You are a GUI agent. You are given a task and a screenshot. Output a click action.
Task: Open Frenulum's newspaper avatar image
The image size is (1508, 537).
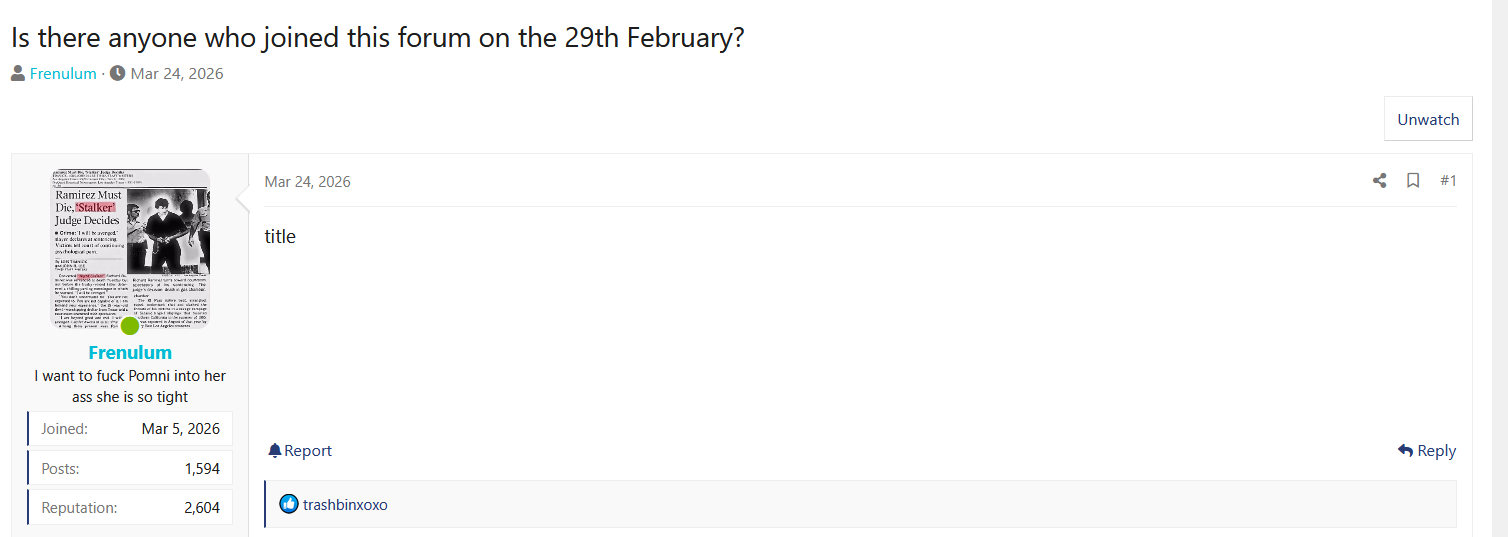click(130, 245)
